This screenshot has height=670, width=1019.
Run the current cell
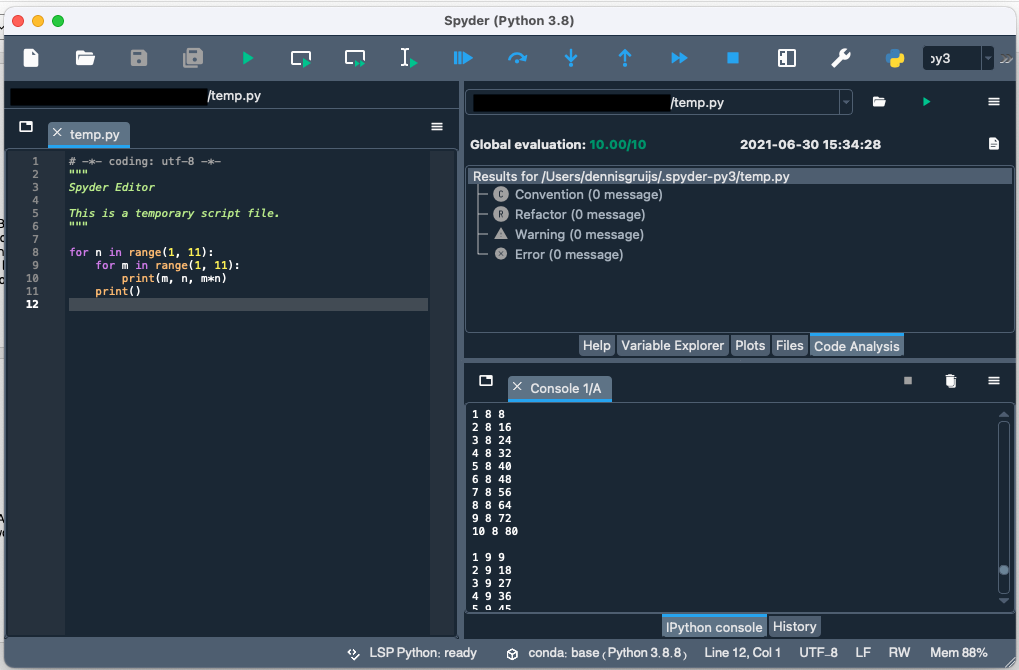click(300, 57)
